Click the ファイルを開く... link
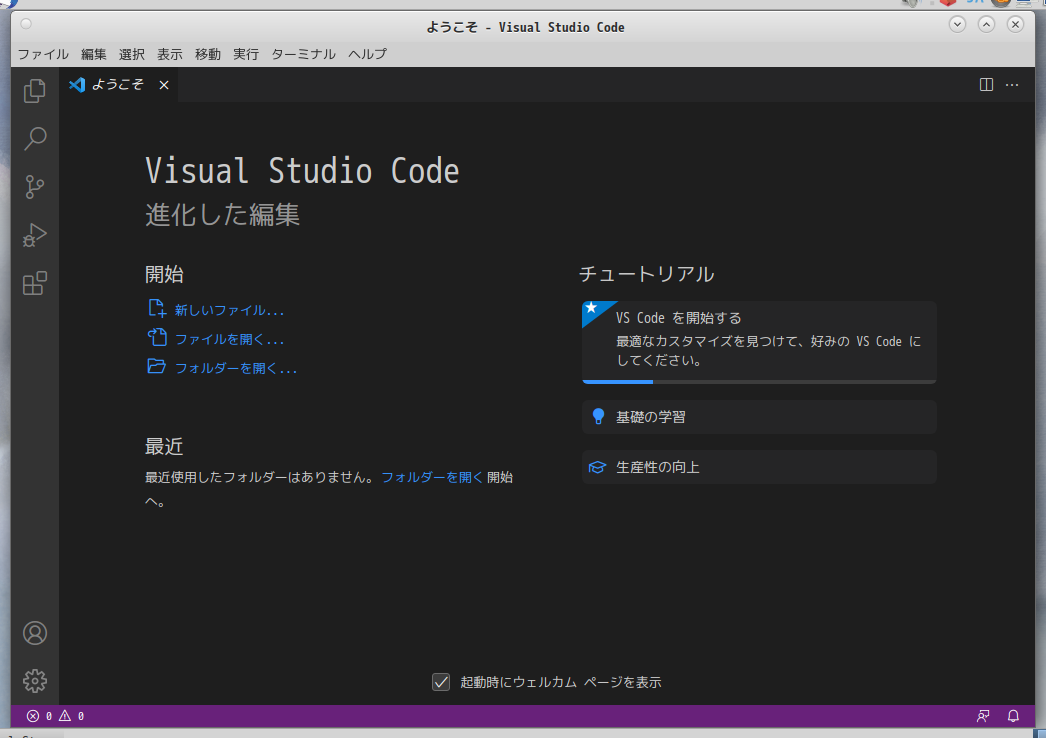Viewport: 1046px width, 738px height. [x=229, y=339]
